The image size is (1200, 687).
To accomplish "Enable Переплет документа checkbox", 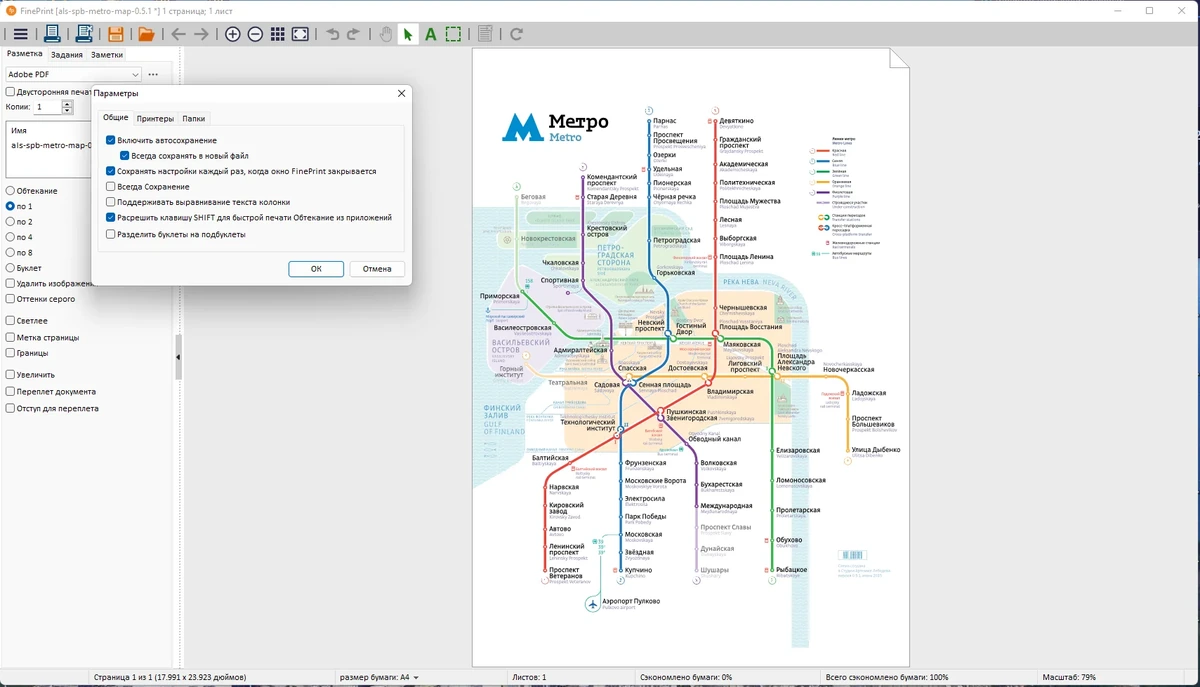I will 10,392.
